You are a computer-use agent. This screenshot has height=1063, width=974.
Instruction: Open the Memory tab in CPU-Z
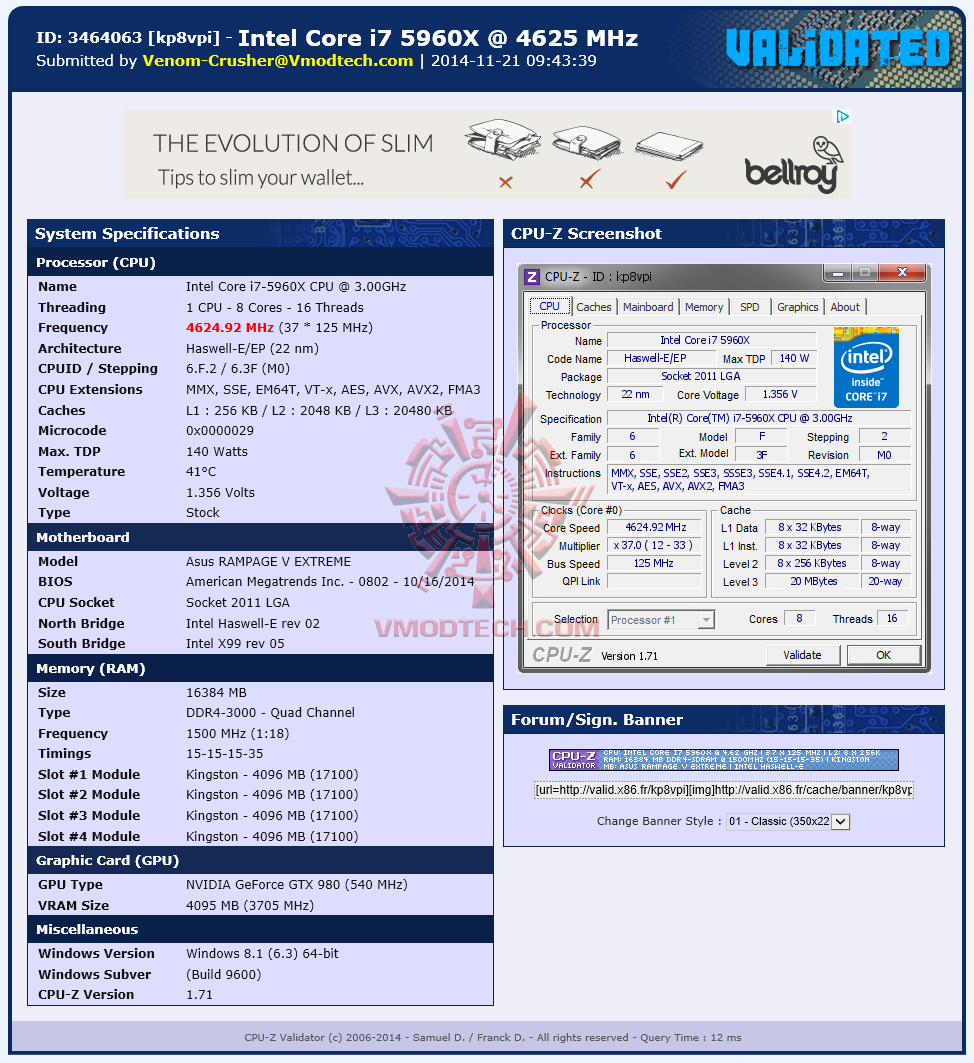pos(704,307)
